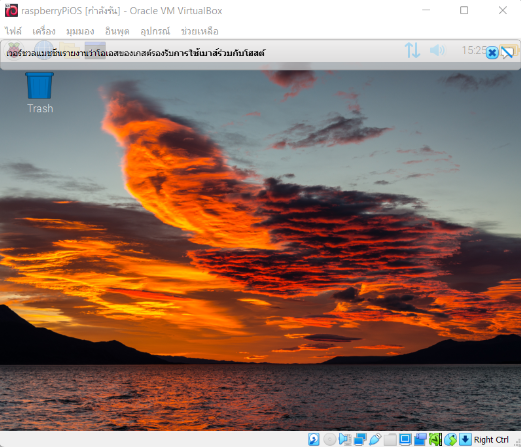
Task: Open the ช่วยเหลือ menu
Action: pos(200,31)
